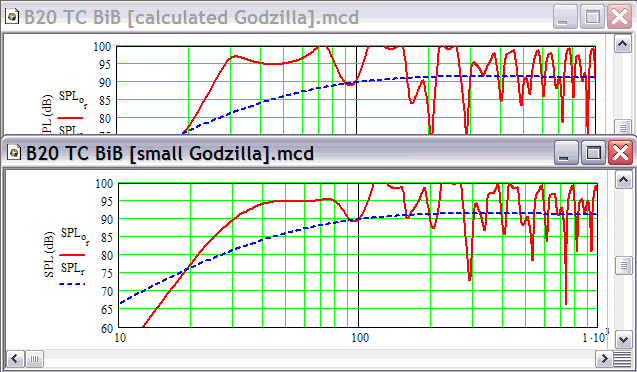The height and width of the screenshot is (372, 637).
Task: Maximize the small Godzilla window
Action: pyautogui.click(x=593, y=153)
